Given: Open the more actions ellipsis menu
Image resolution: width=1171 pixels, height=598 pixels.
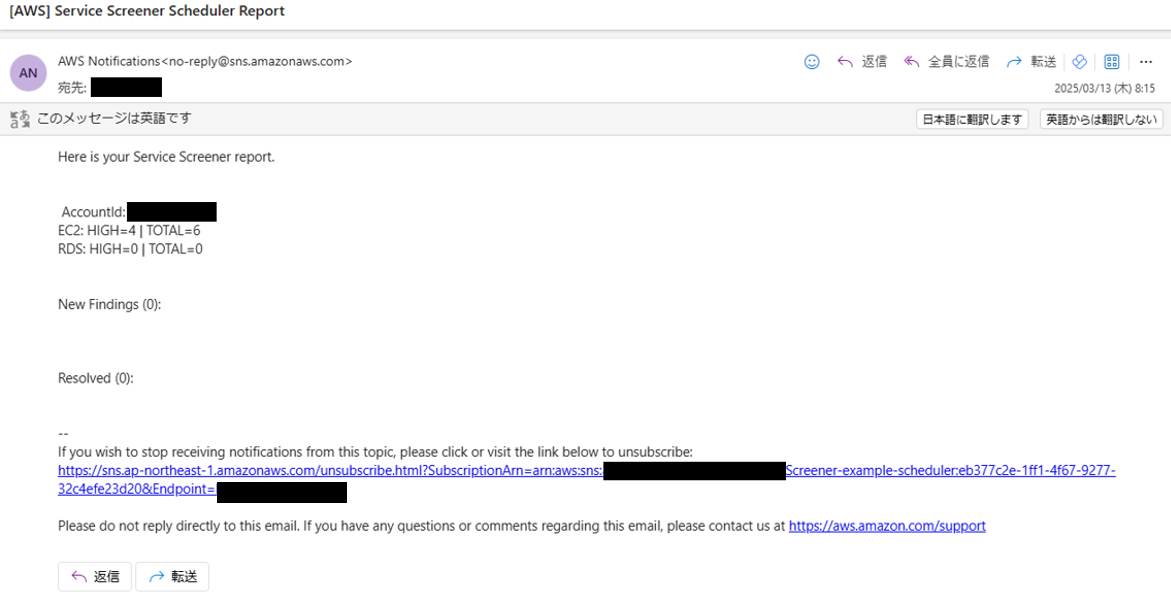Looking at the screenshot, I should 1146,62.
